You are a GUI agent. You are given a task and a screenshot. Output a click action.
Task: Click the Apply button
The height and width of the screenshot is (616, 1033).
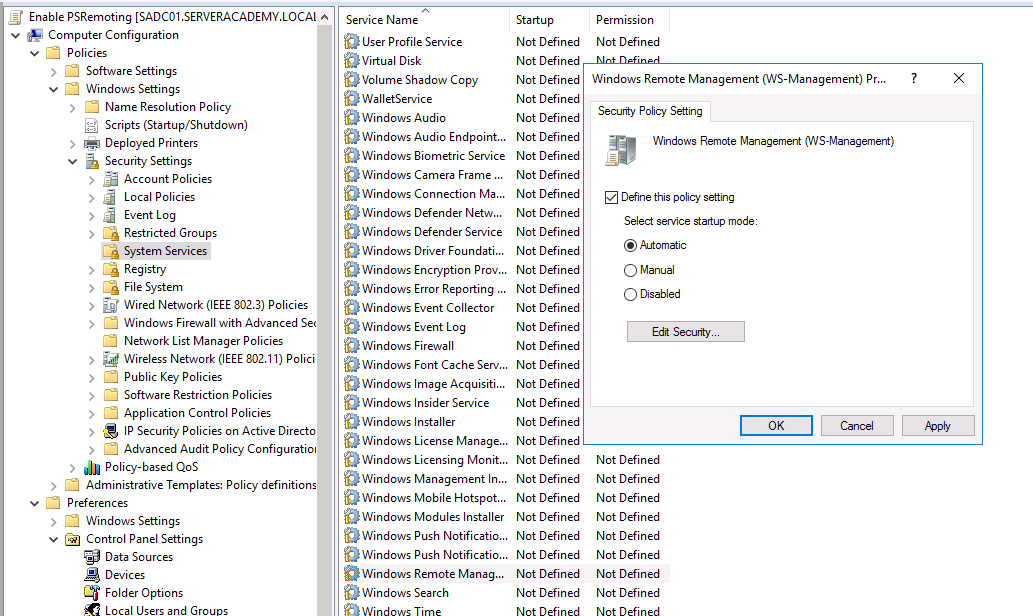point(937,426)
